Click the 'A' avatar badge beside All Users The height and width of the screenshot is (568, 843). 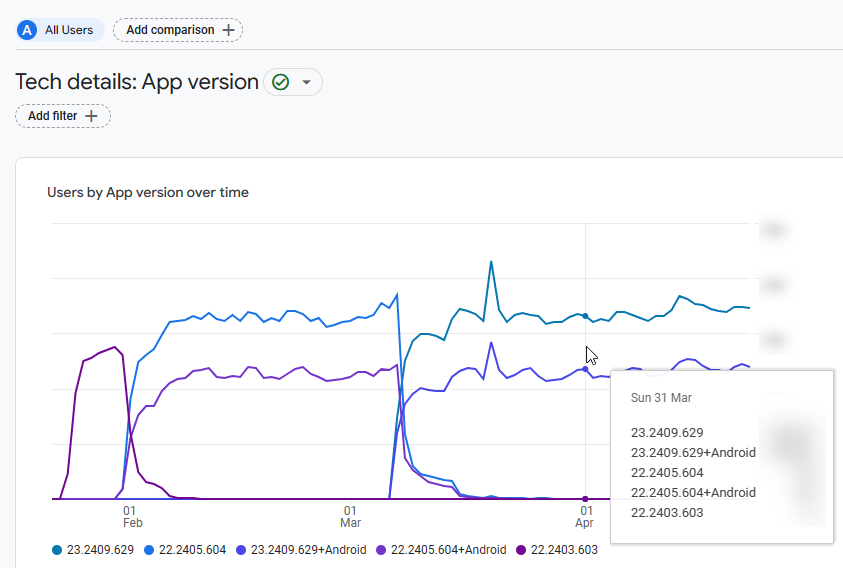click(27, 30)
